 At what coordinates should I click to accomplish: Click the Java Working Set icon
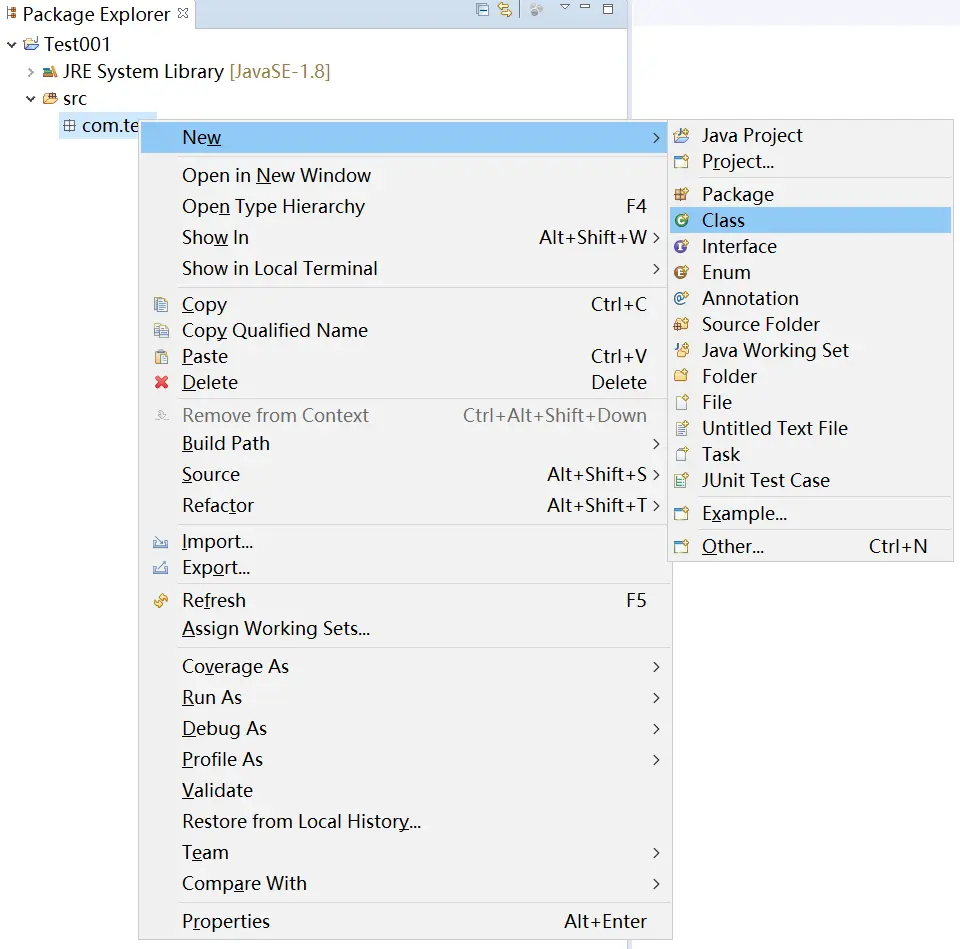point(681,350)
